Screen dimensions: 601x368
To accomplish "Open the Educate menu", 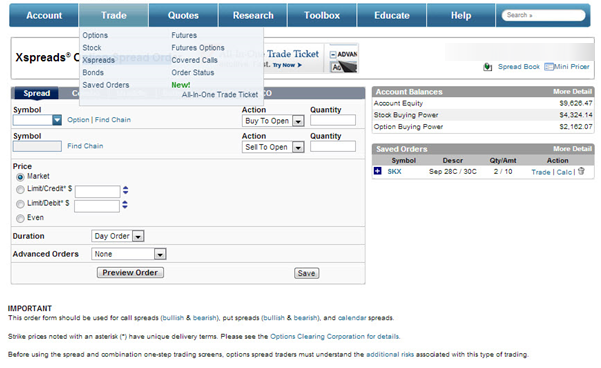I will click(392, 15).
